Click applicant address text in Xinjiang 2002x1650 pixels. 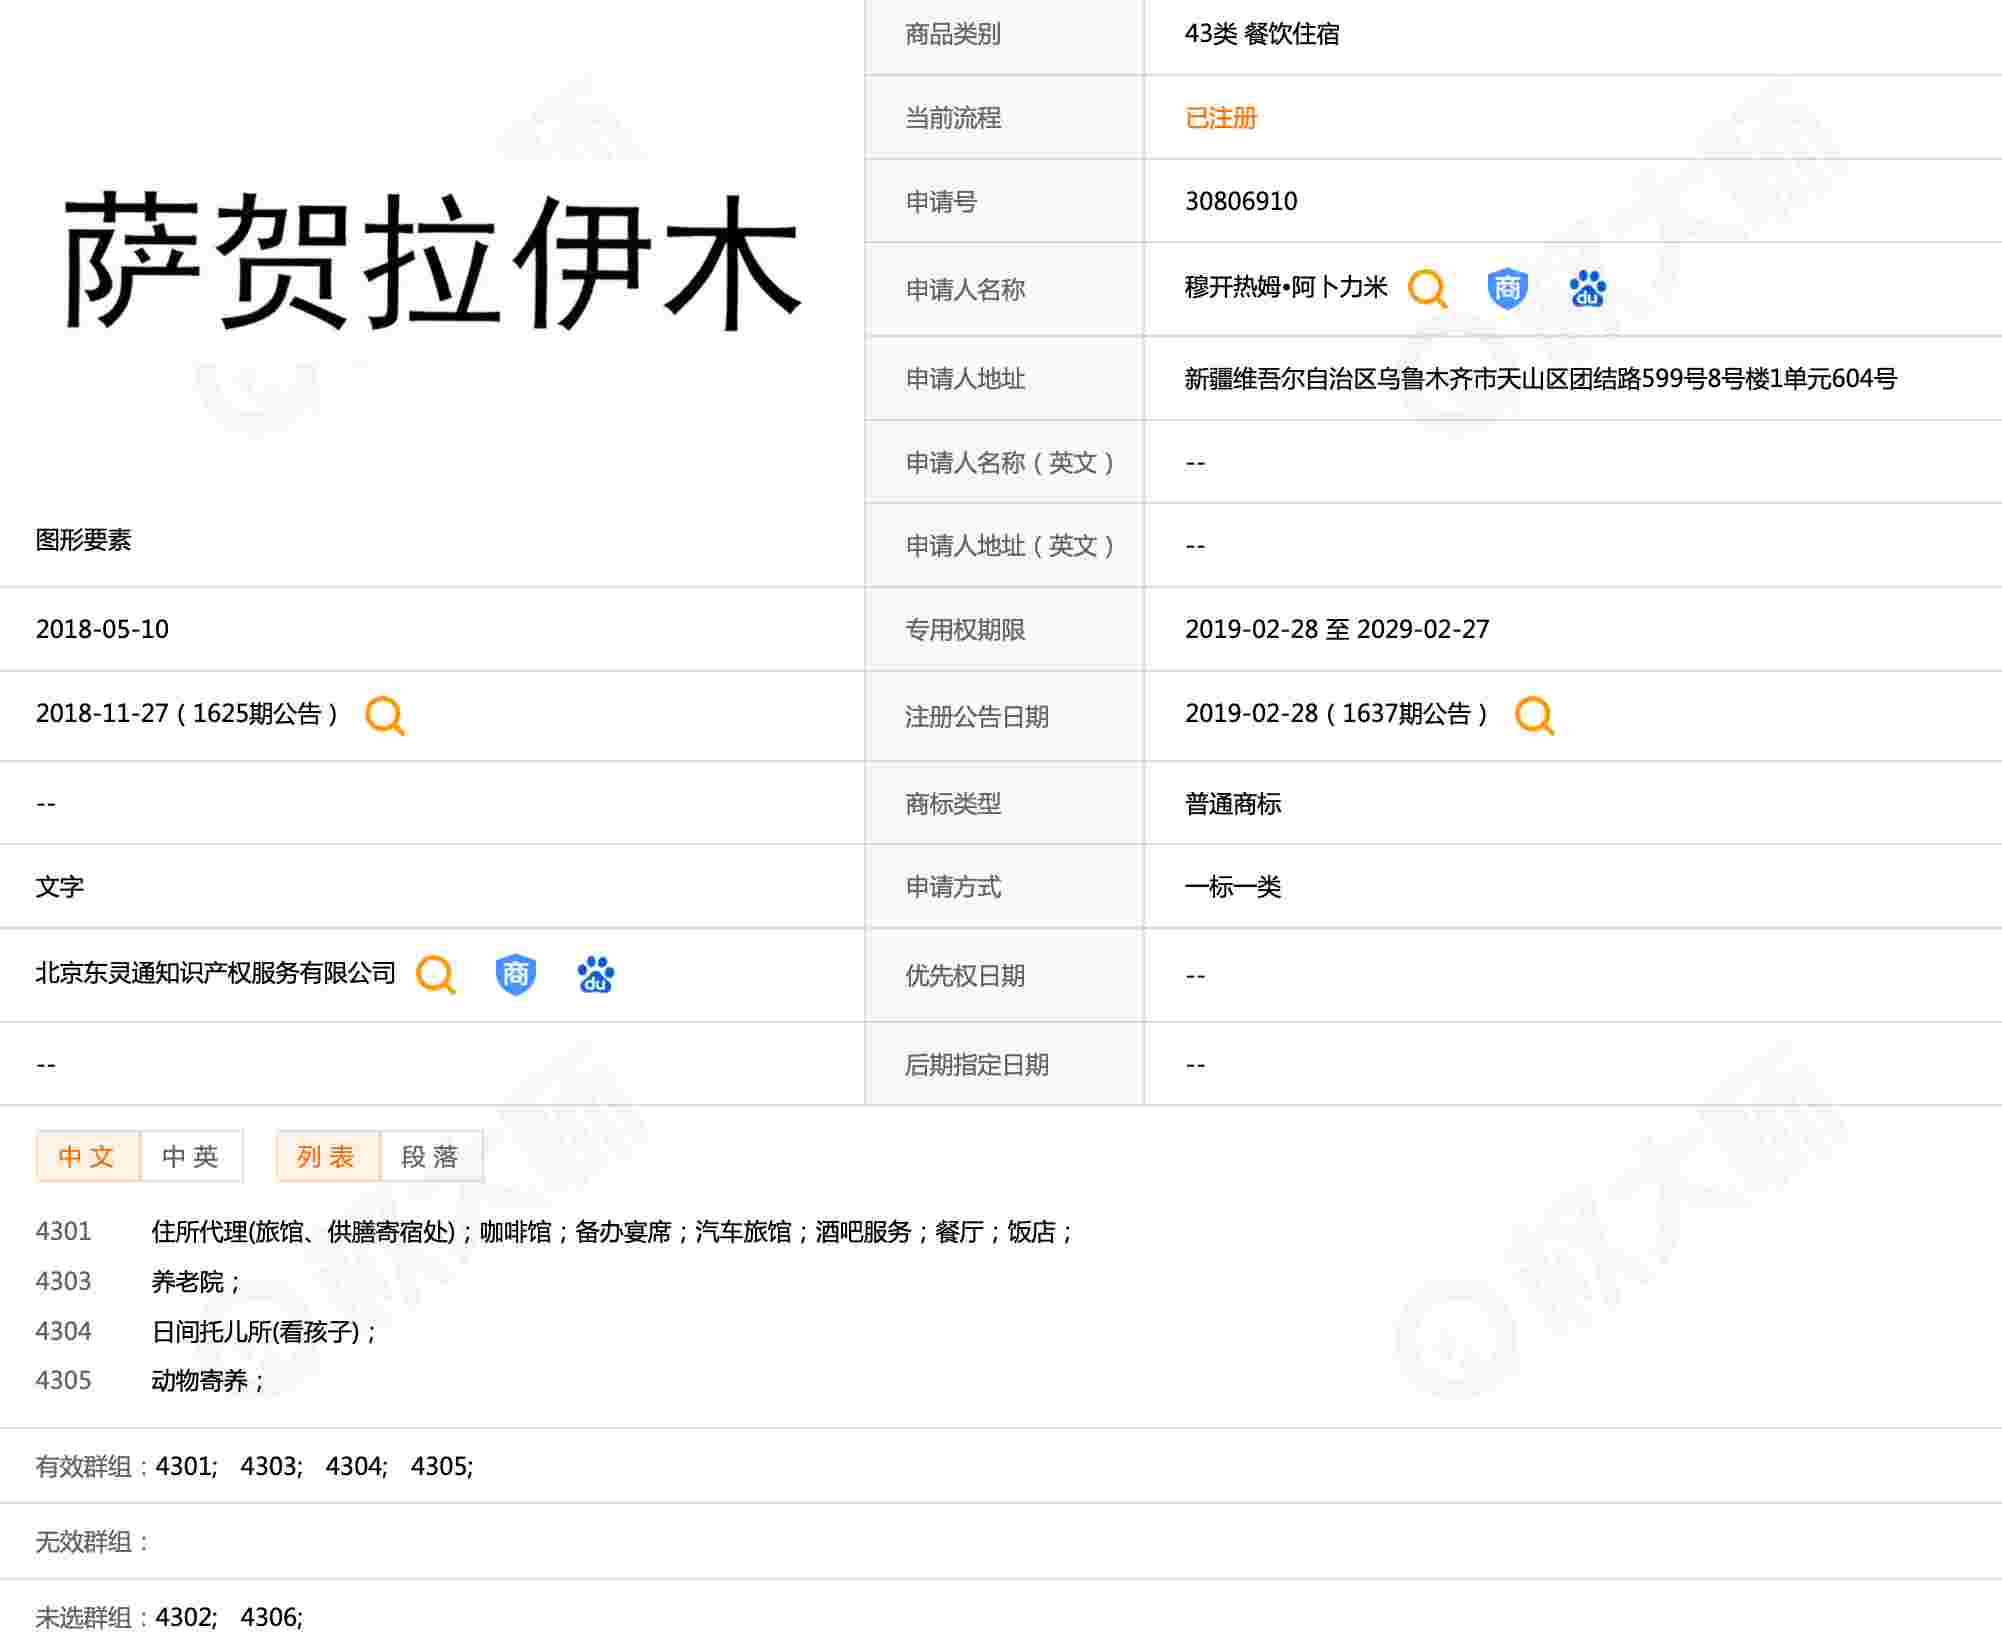(1540, 379)
